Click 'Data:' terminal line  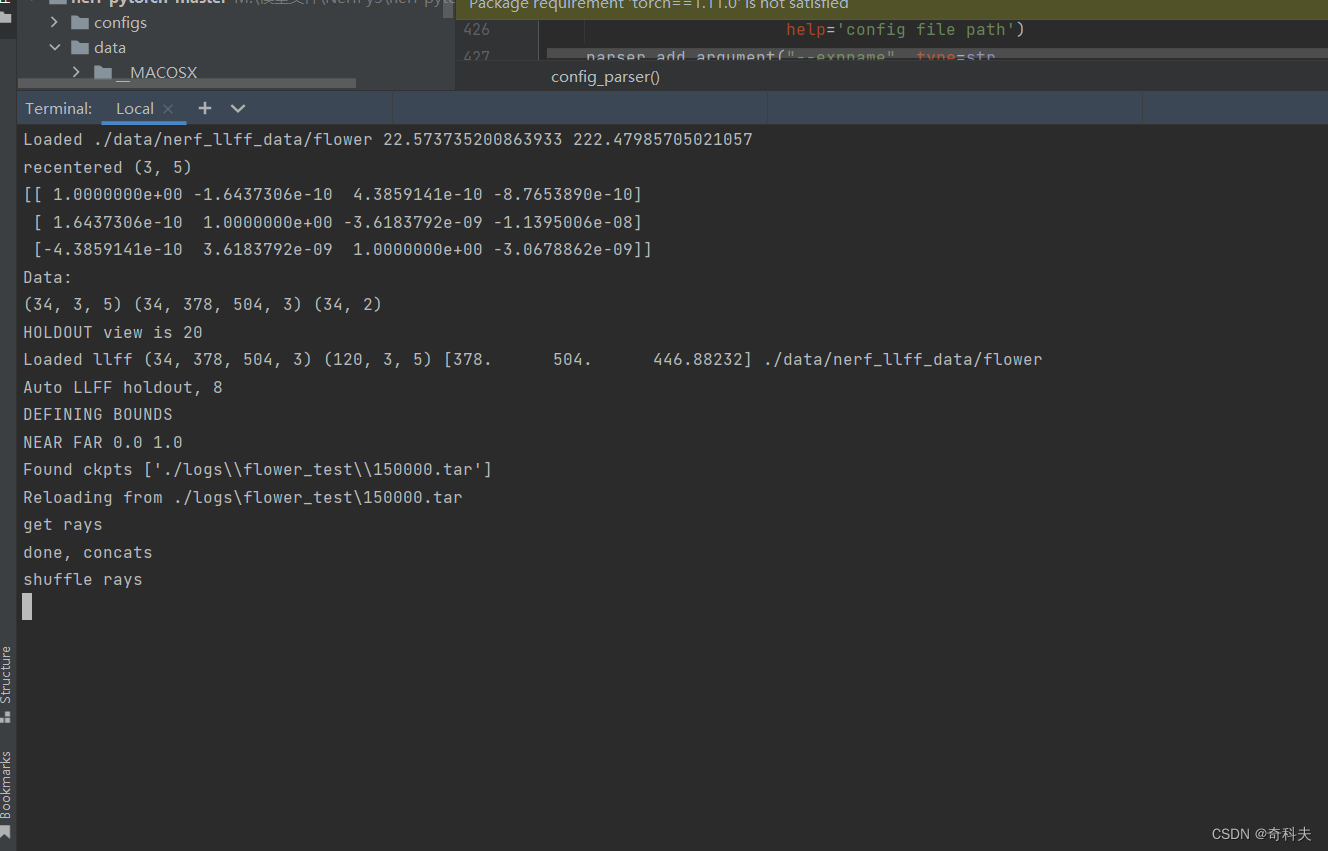48,277
